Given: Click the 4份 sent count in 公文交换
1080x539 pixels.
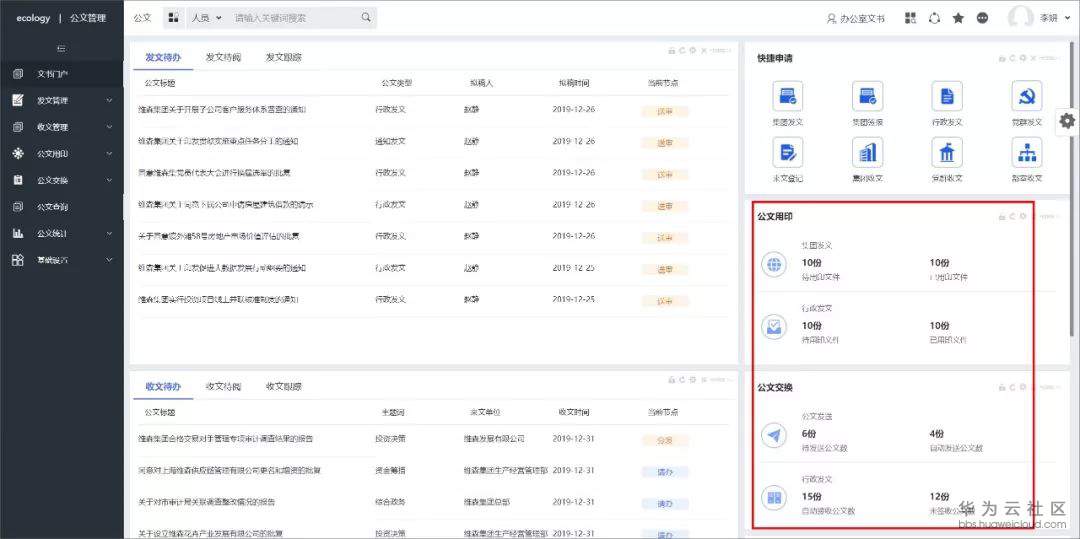Looking at the screenshot, I should pos(937,434).
